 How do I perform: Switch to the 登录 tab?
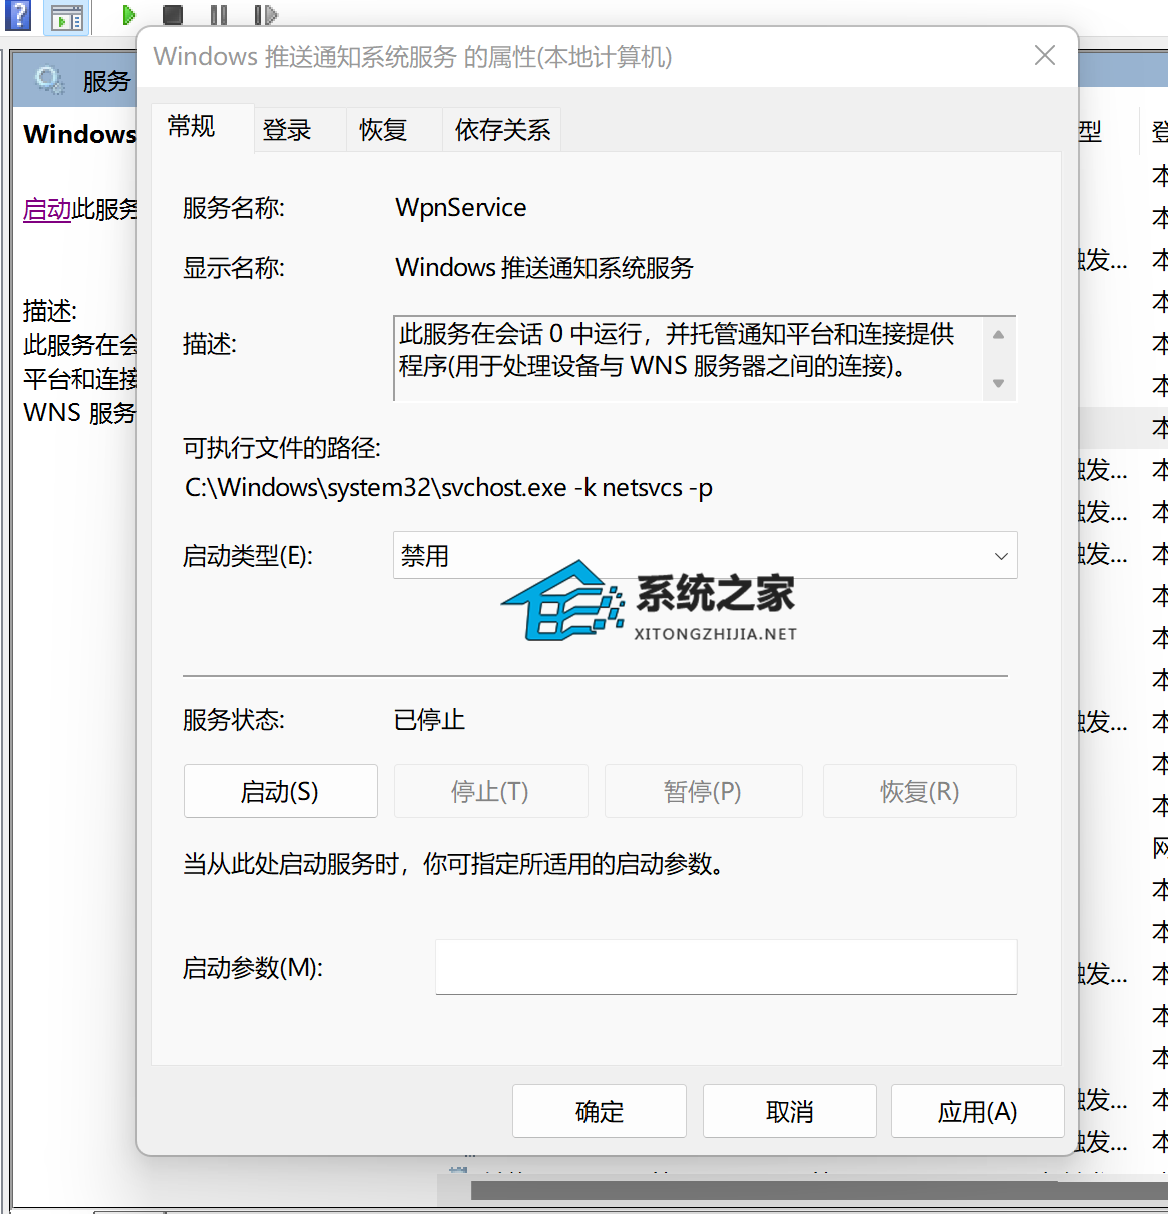click(300, 130)
